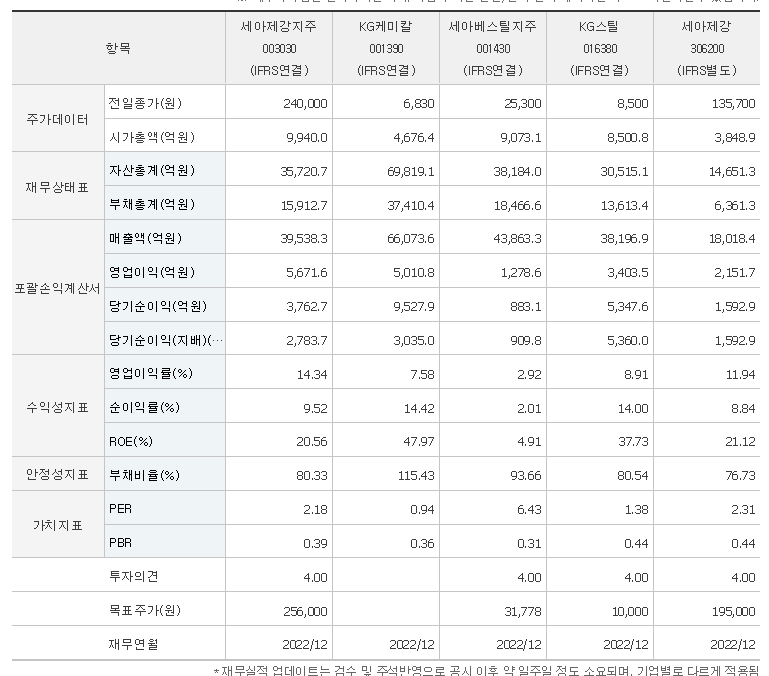
Task: Click the 부채총계(억원) row label
Action: click(x=152, y=204)
